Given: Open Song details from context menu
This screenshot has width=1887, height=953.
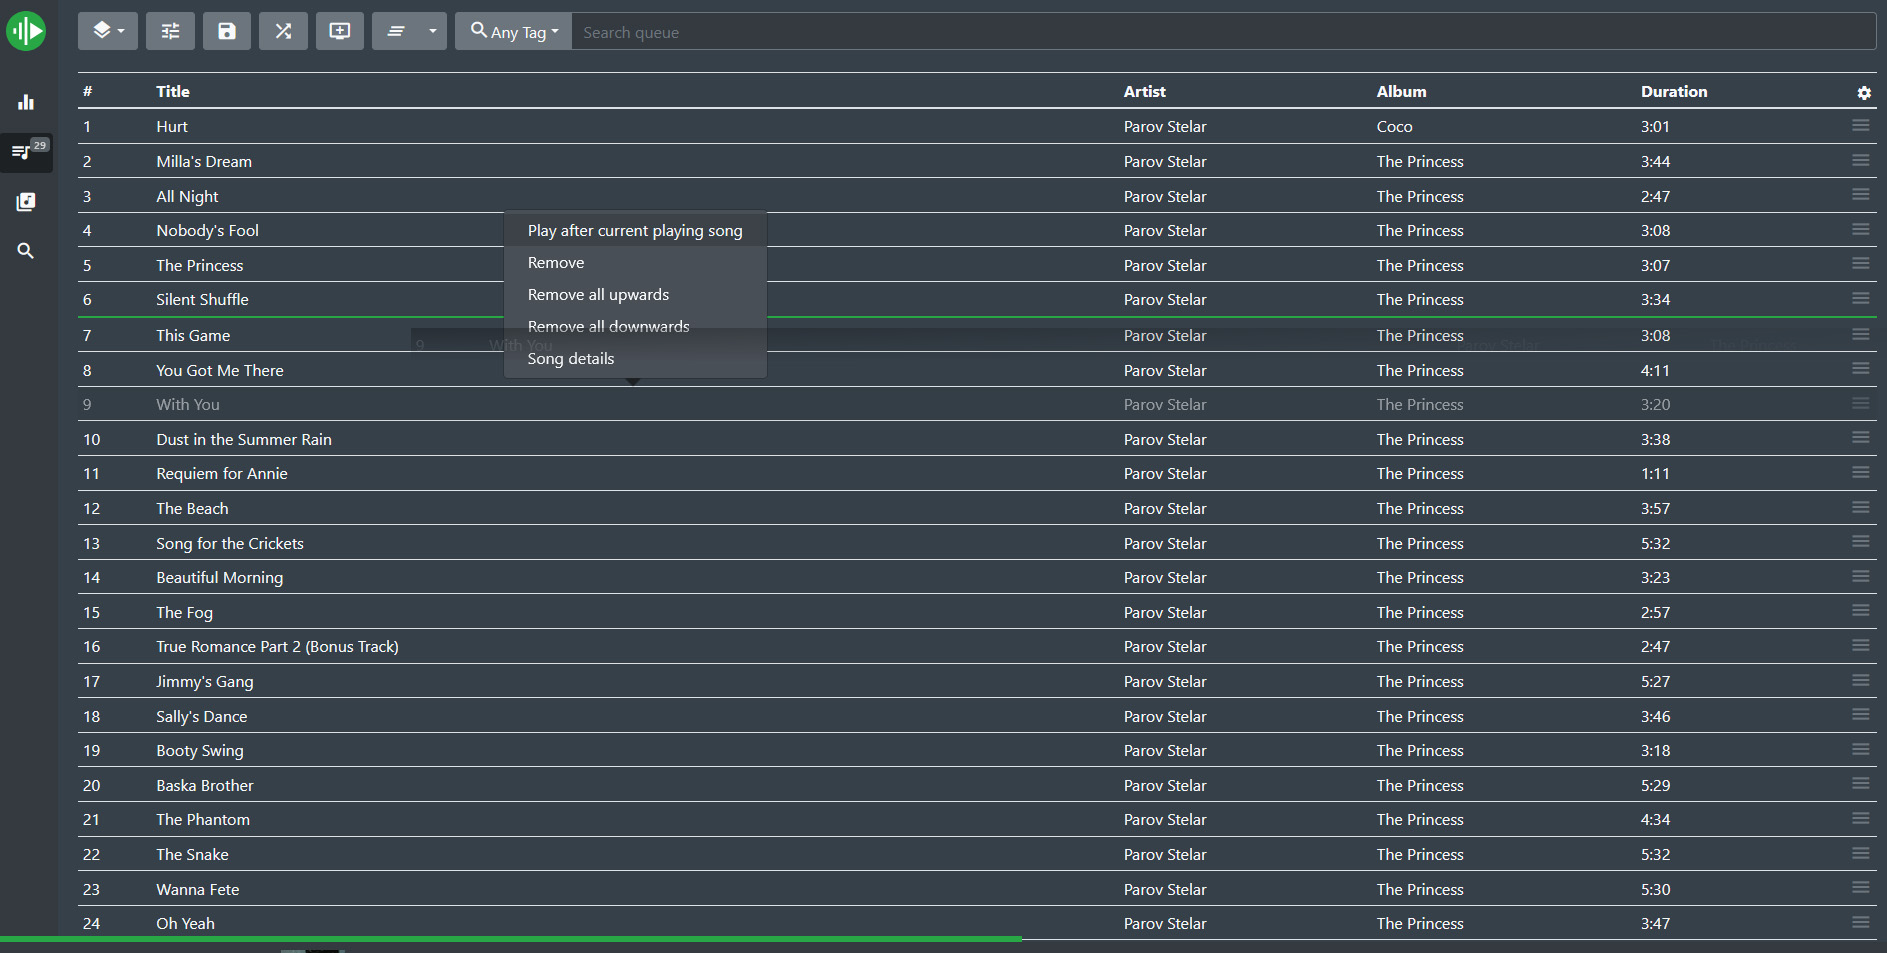Looking at the screenshot, I should [635, 359].
